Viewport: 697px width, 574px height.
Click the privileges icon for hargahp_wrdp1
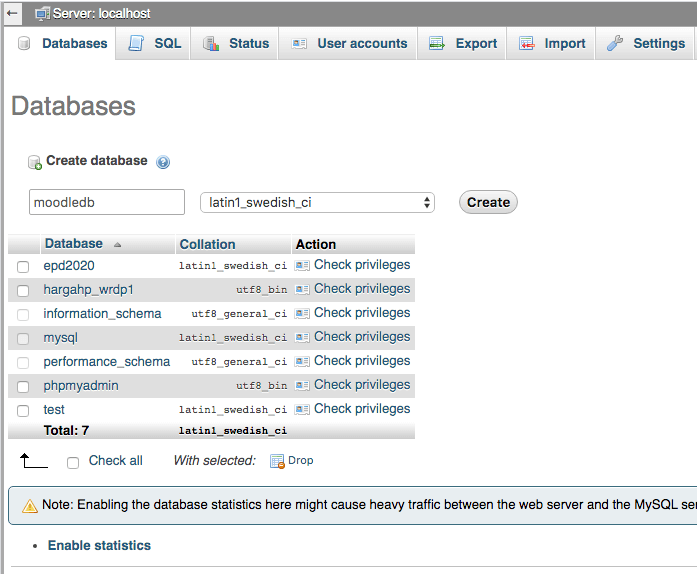click(302, 289)
